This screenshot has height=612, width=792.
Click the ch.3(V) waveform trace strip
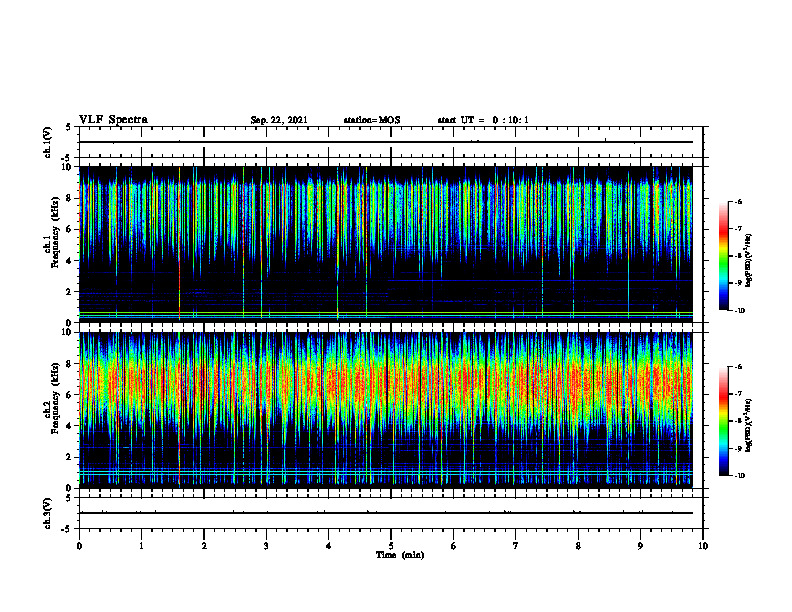click(x=391, y=513)
